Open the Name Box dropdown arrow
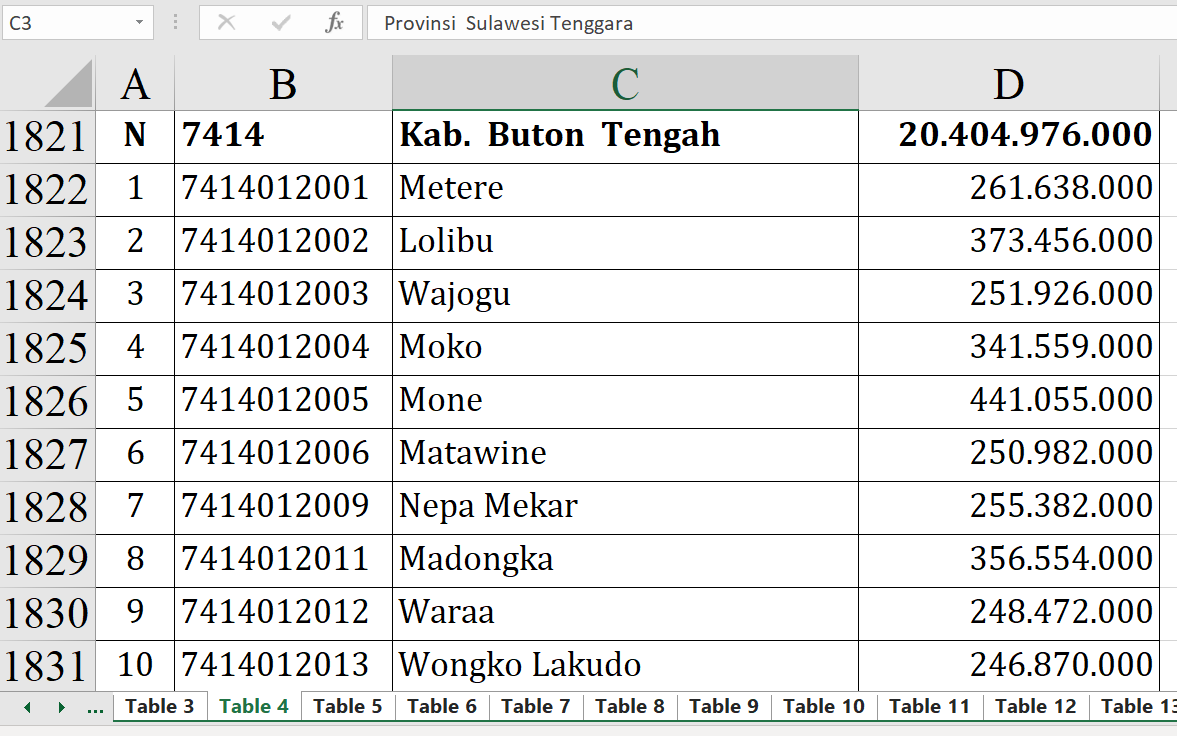 (x=138, y=22)
